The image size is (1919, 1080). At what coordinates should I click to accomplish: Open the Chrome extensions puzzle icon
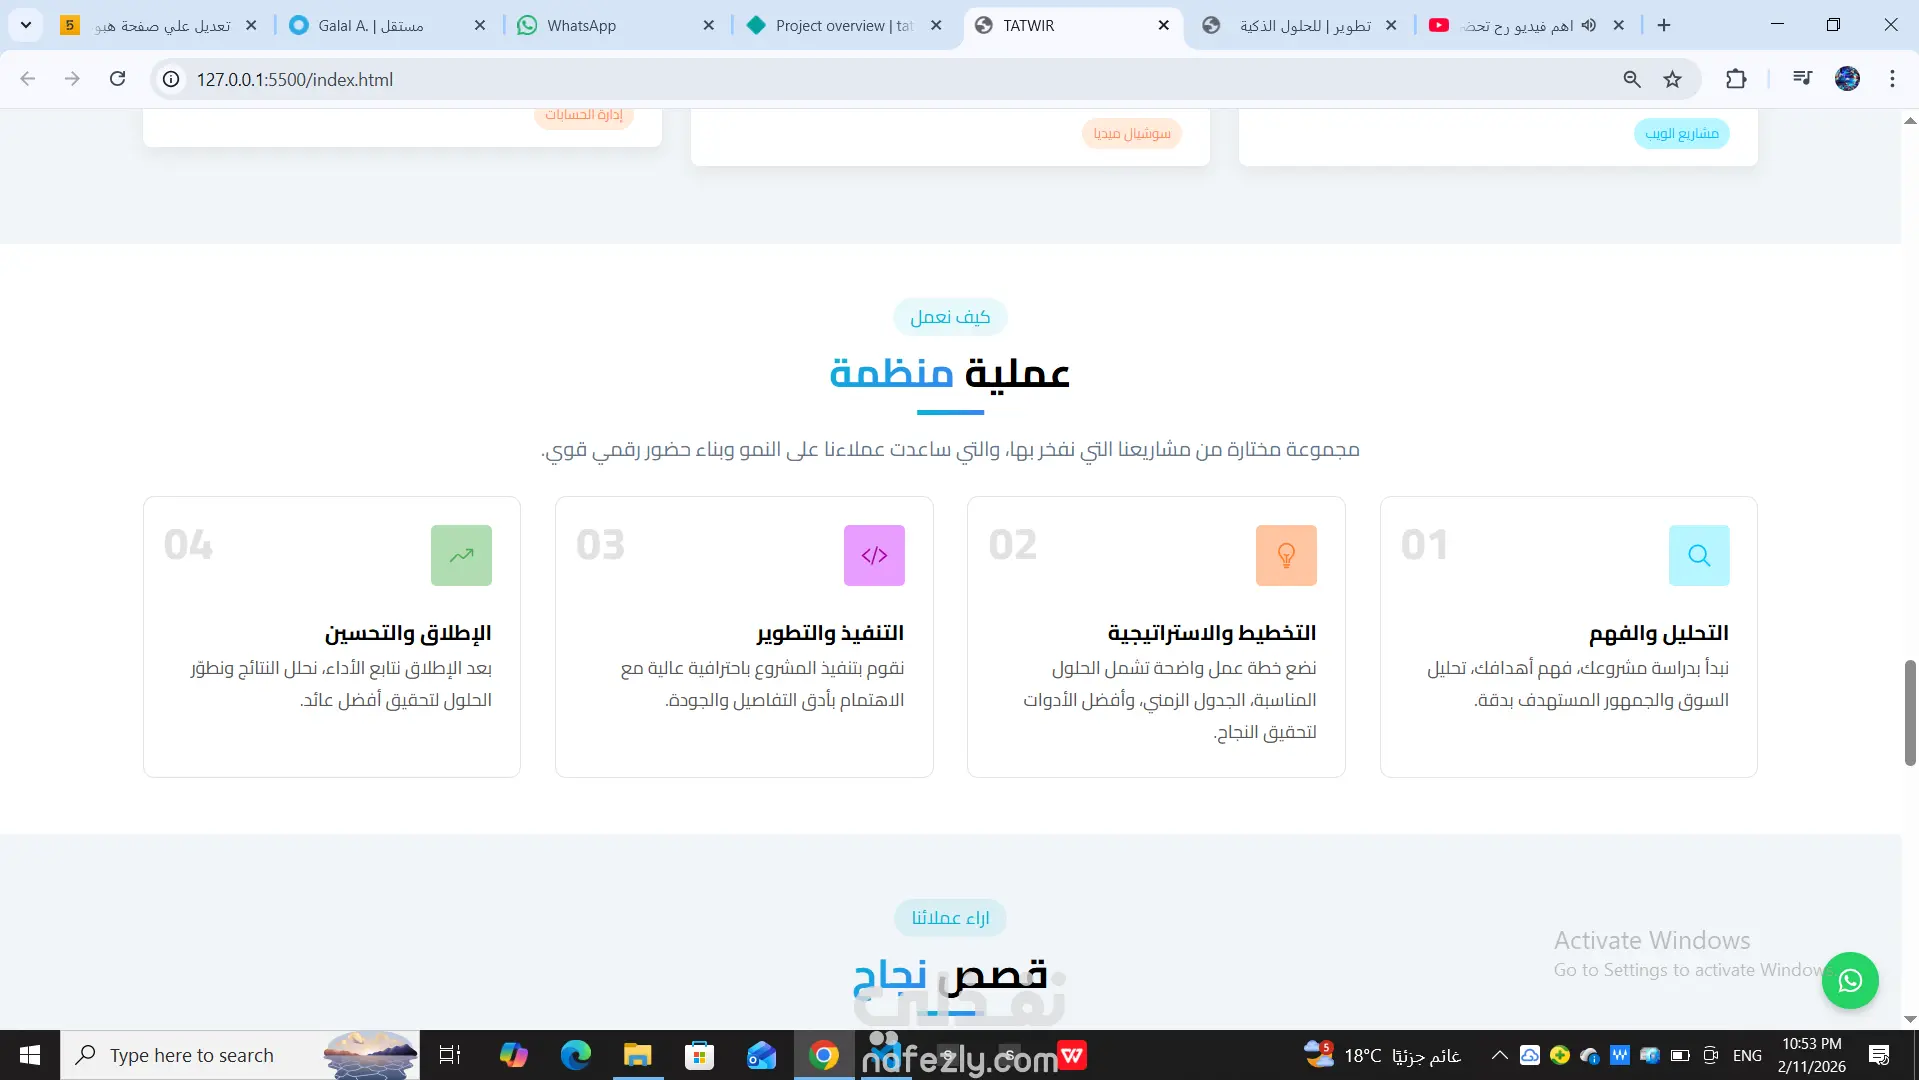tap(1736, 79)
